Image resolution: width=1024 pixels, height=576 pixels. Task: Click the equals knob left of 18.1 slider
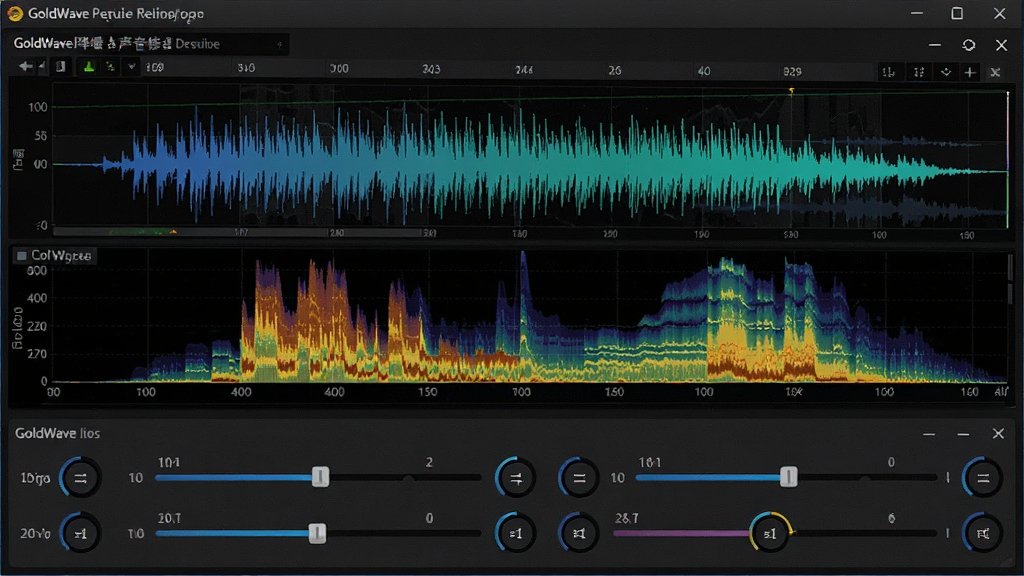tap(579, 478)
